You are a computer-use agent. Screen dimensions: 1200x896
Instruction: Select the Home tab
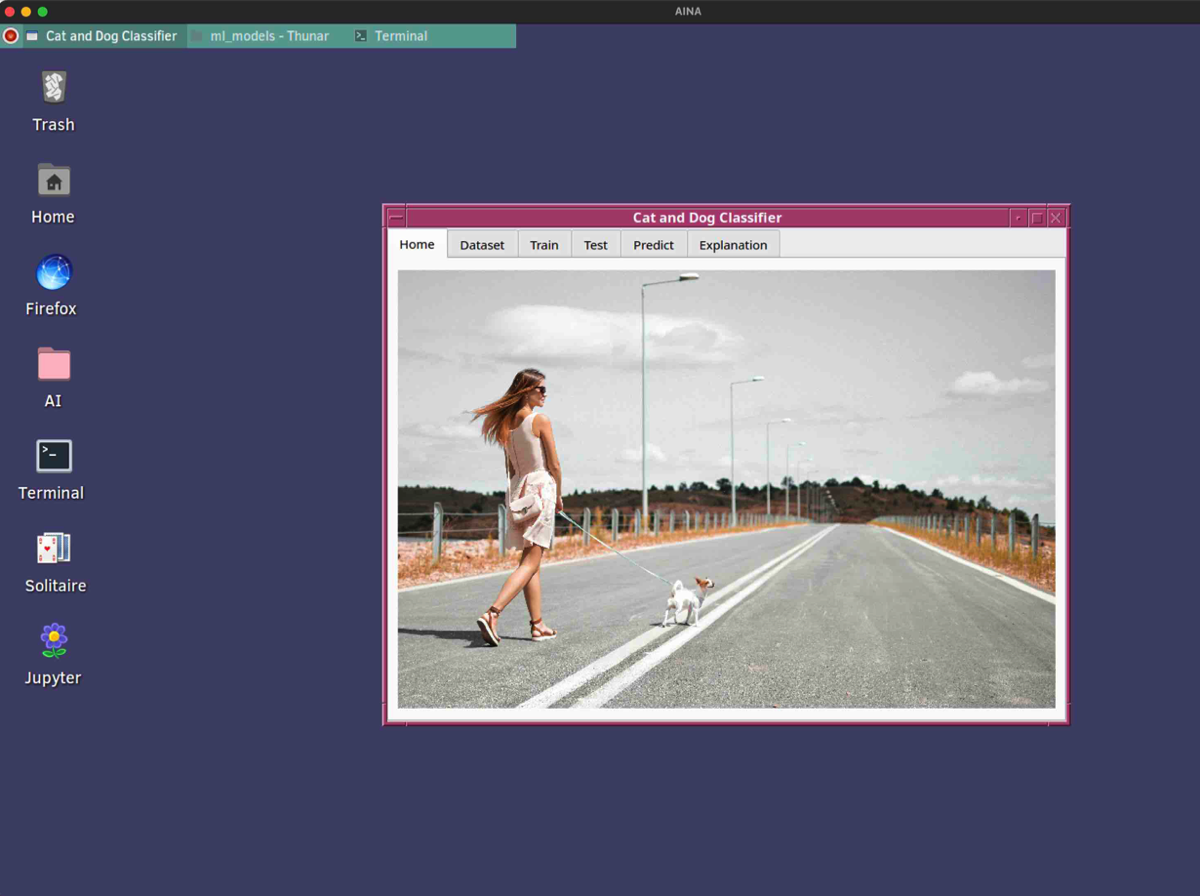(417, 244)
